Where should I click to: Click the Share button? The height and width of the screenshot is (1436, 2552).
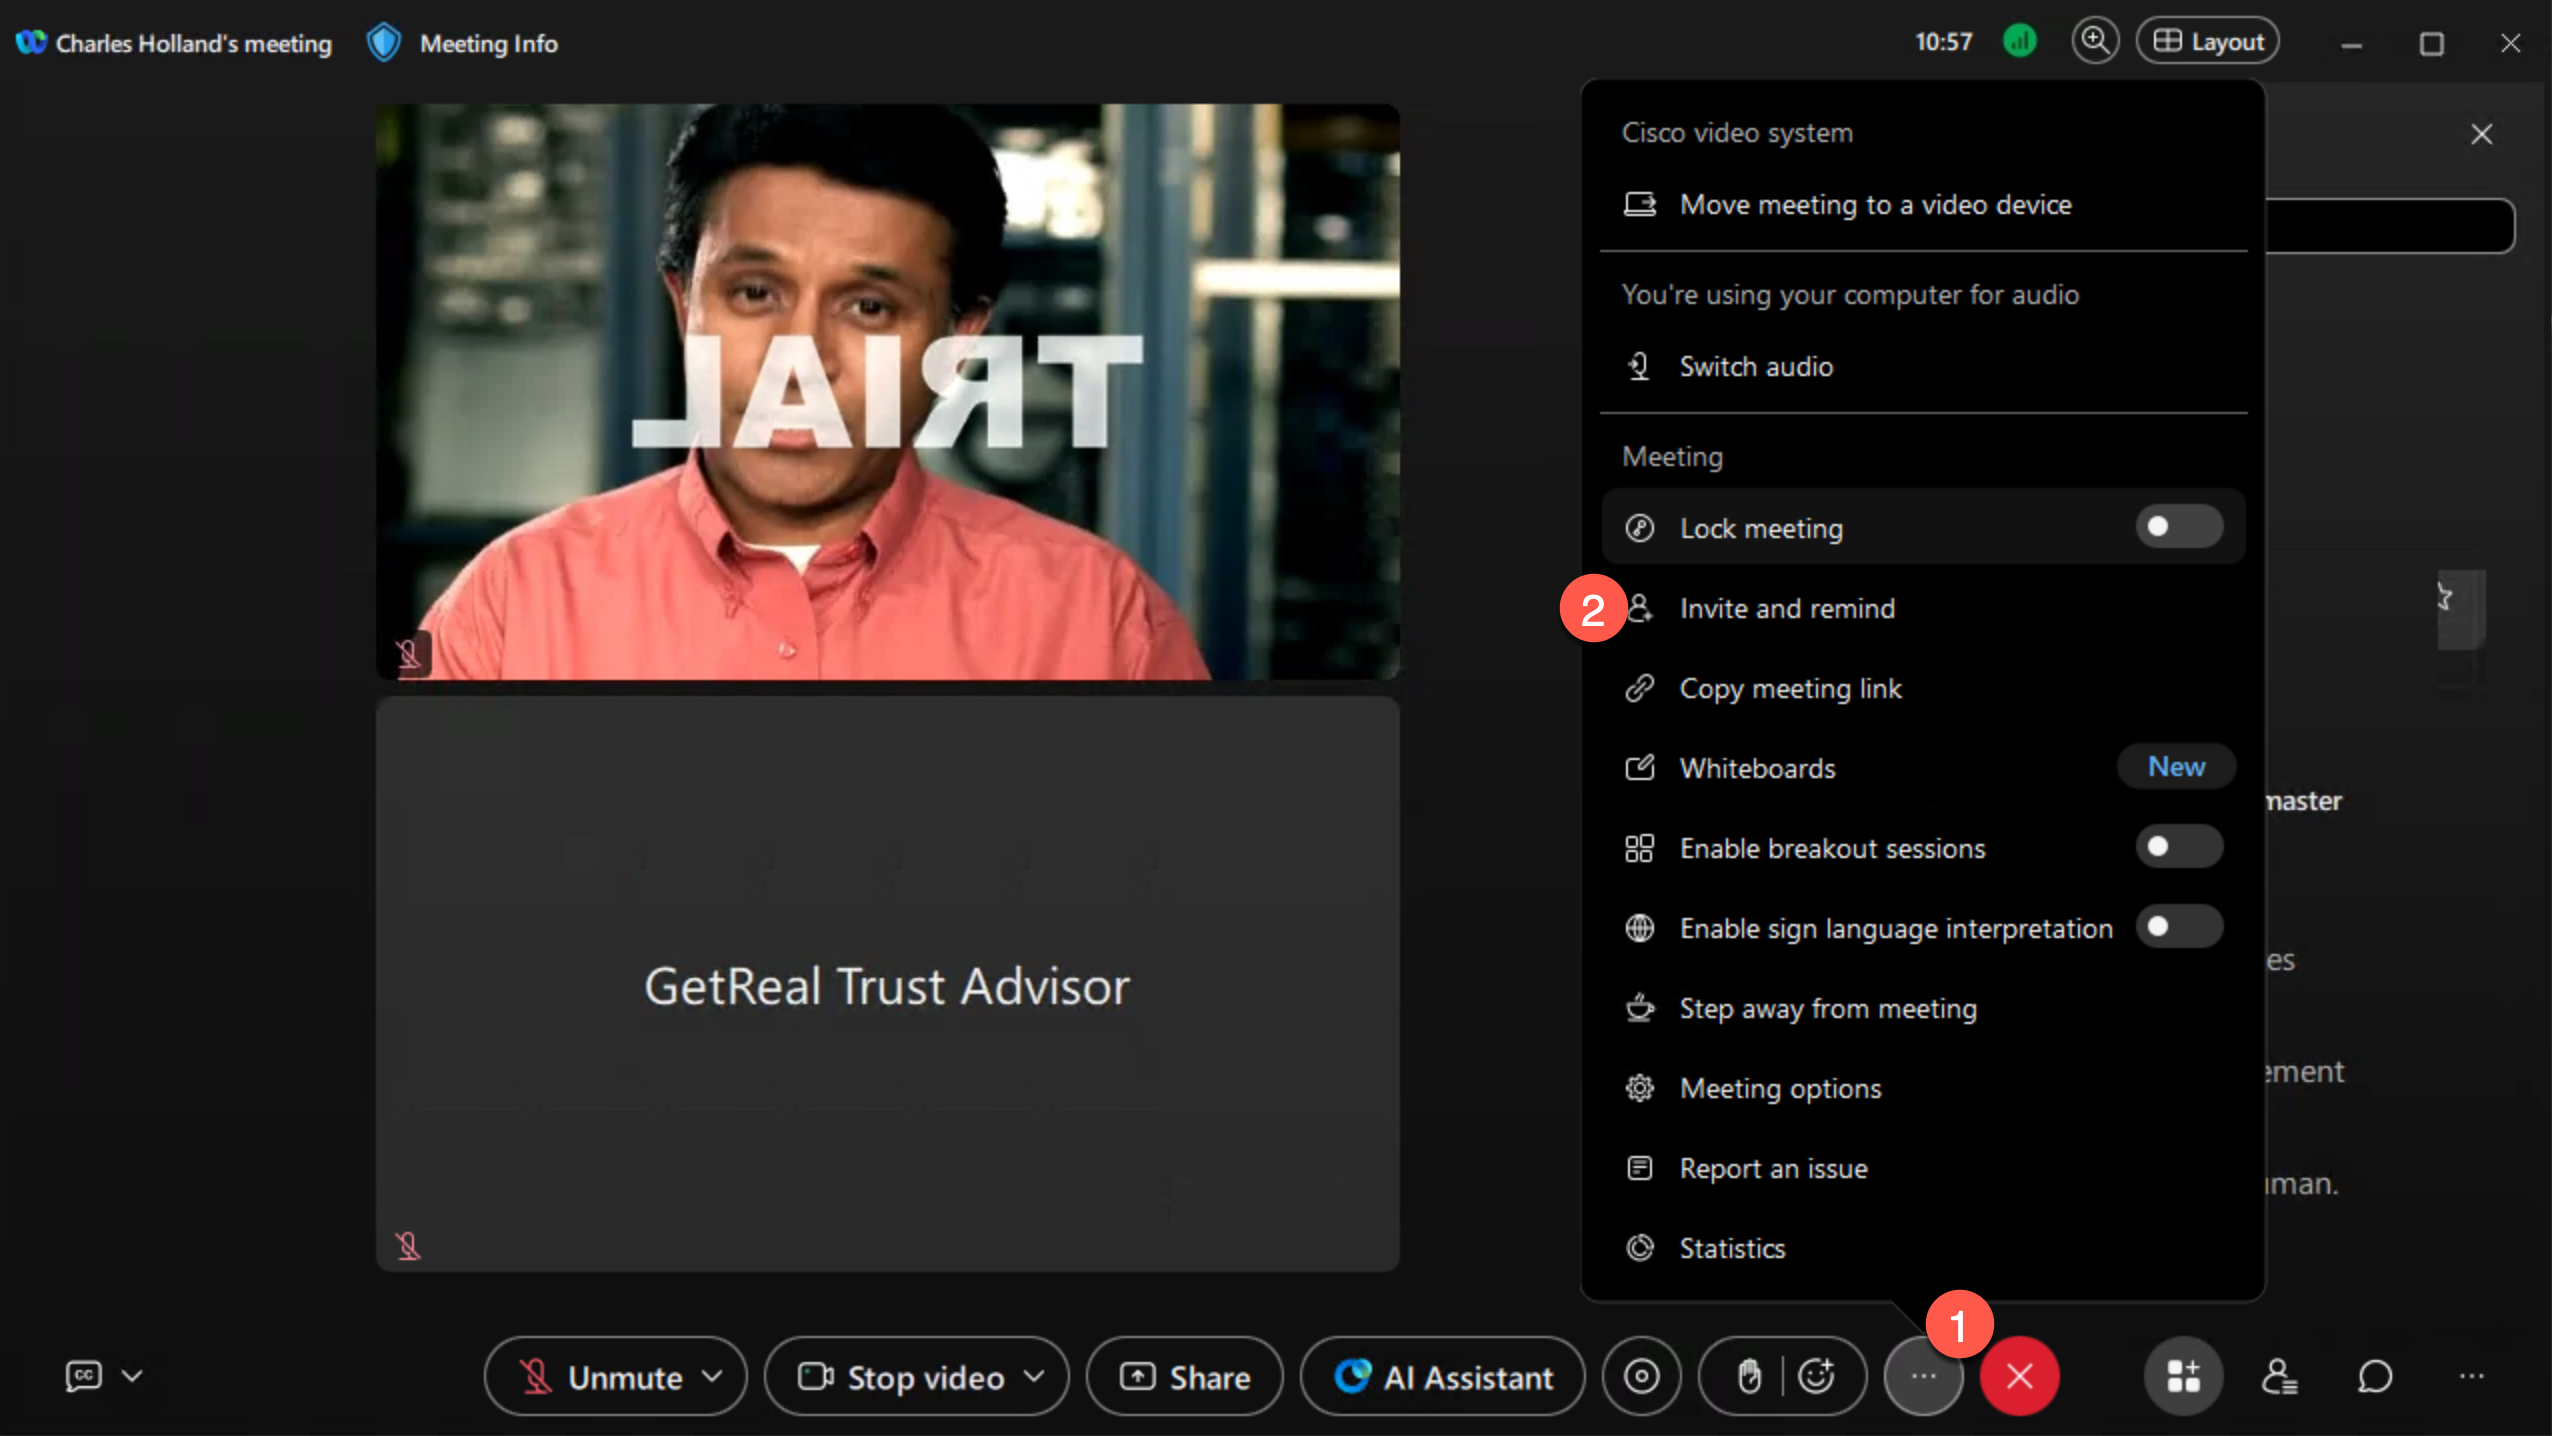pyautogui.click(x=1185, y=1377)
